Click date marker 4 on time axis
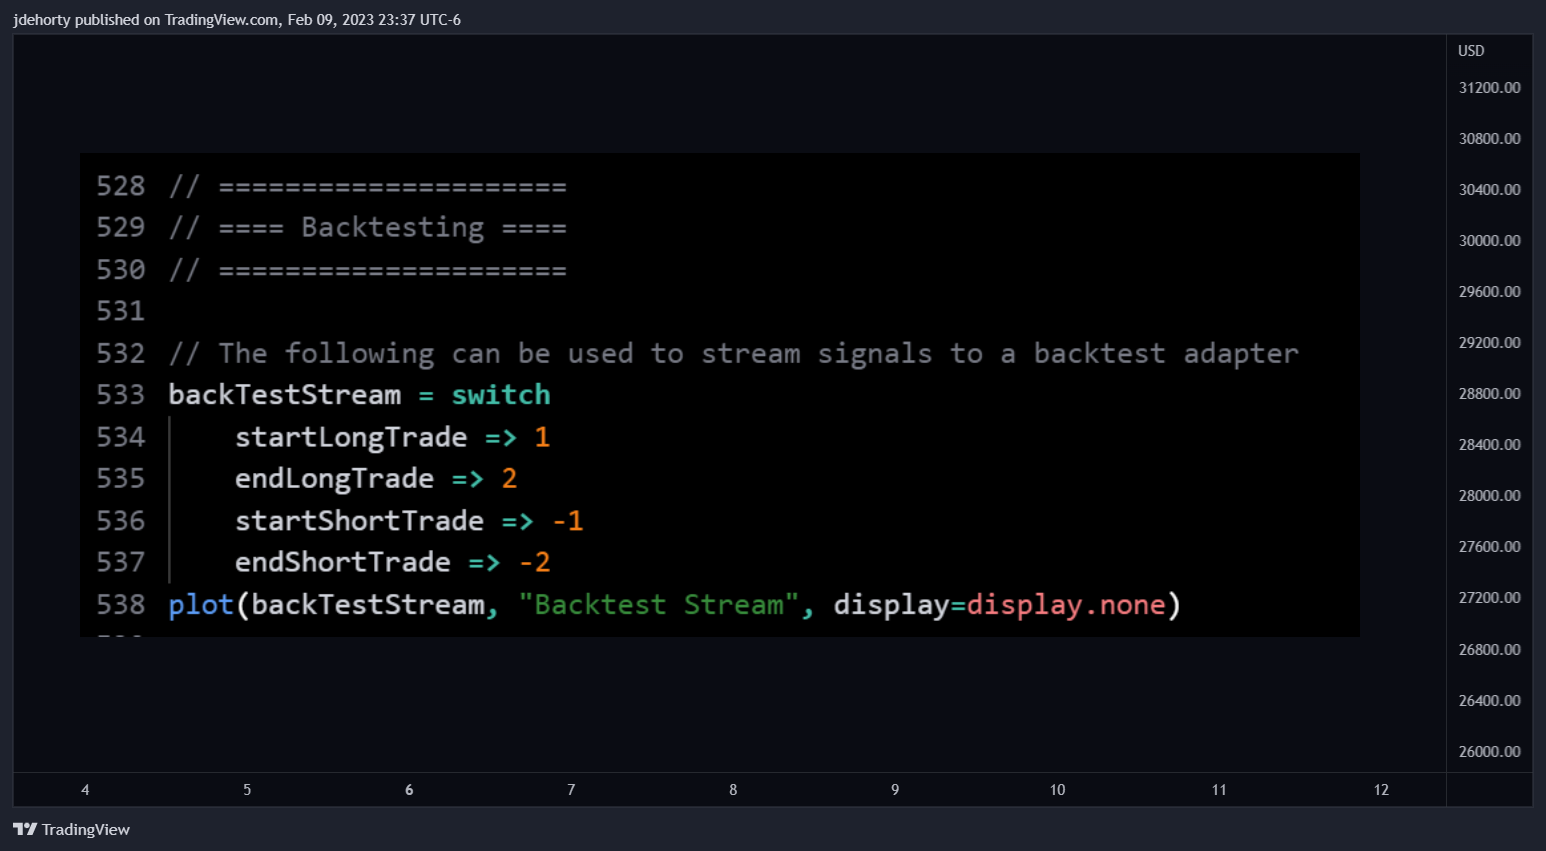Viewport: 1546px width, 851px height. [x=85, y=790]
